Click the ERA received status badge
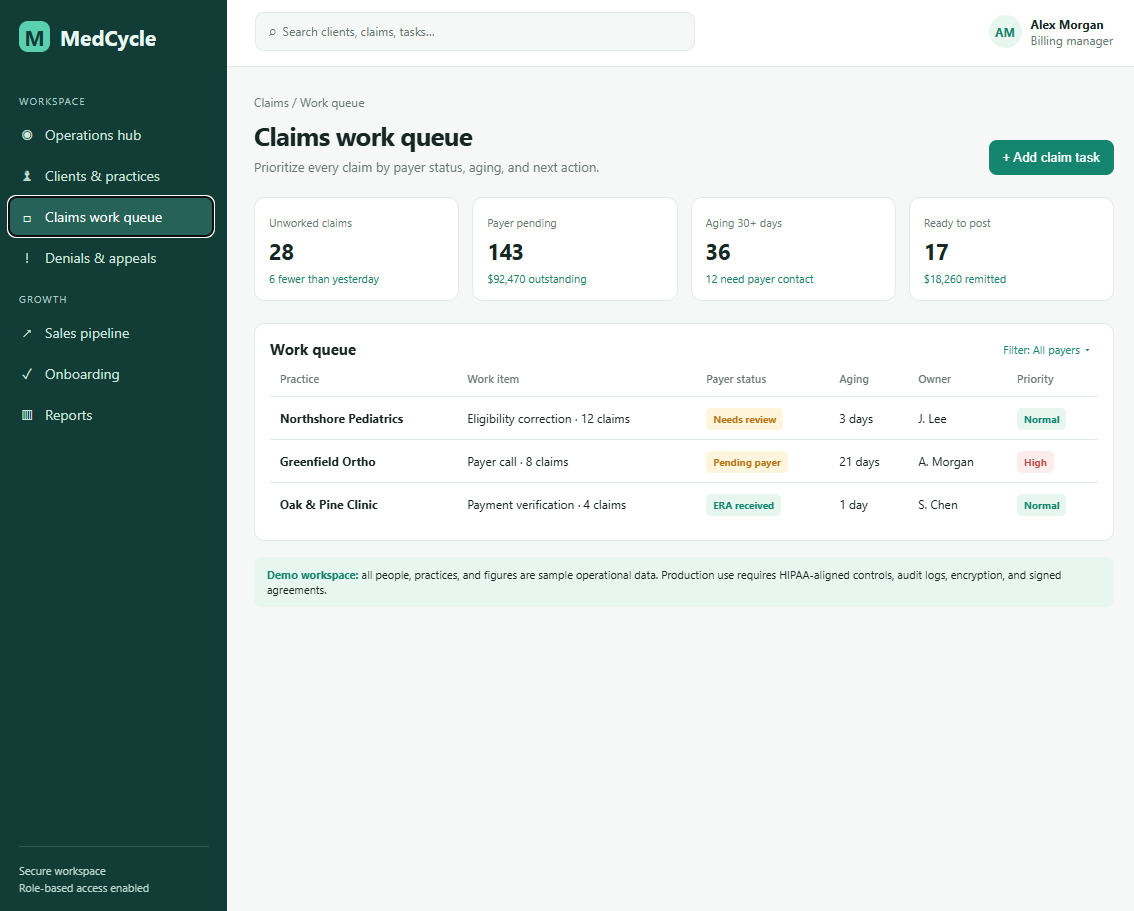The image size is (1134, 911). pyautogui.click(x=743, y=505)
